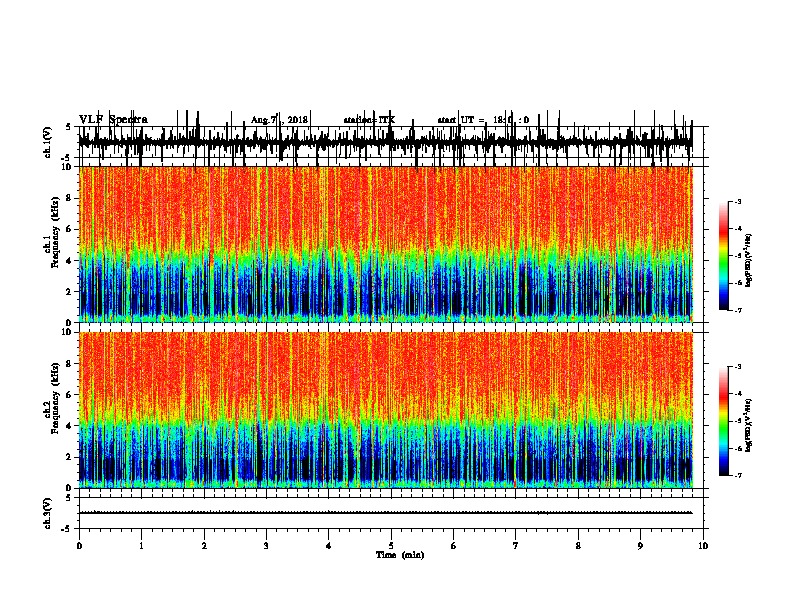Click the 'Time (min)' x-axis label

click(x=400, y=555)
